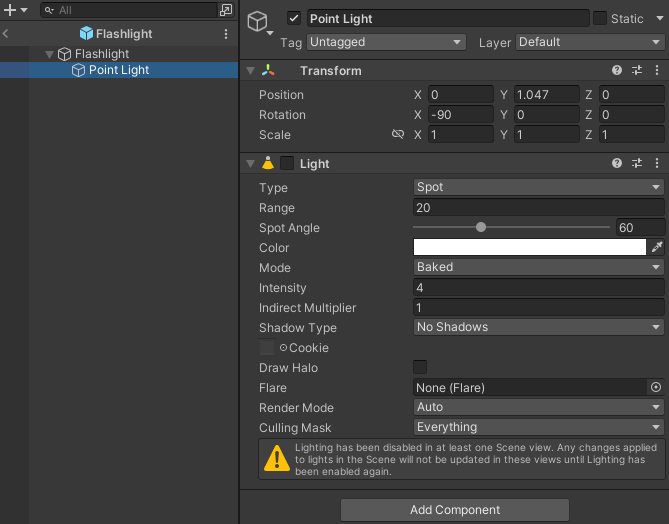
Task: Open the Mode dropdown showing Baked
Action: (538, 267)
